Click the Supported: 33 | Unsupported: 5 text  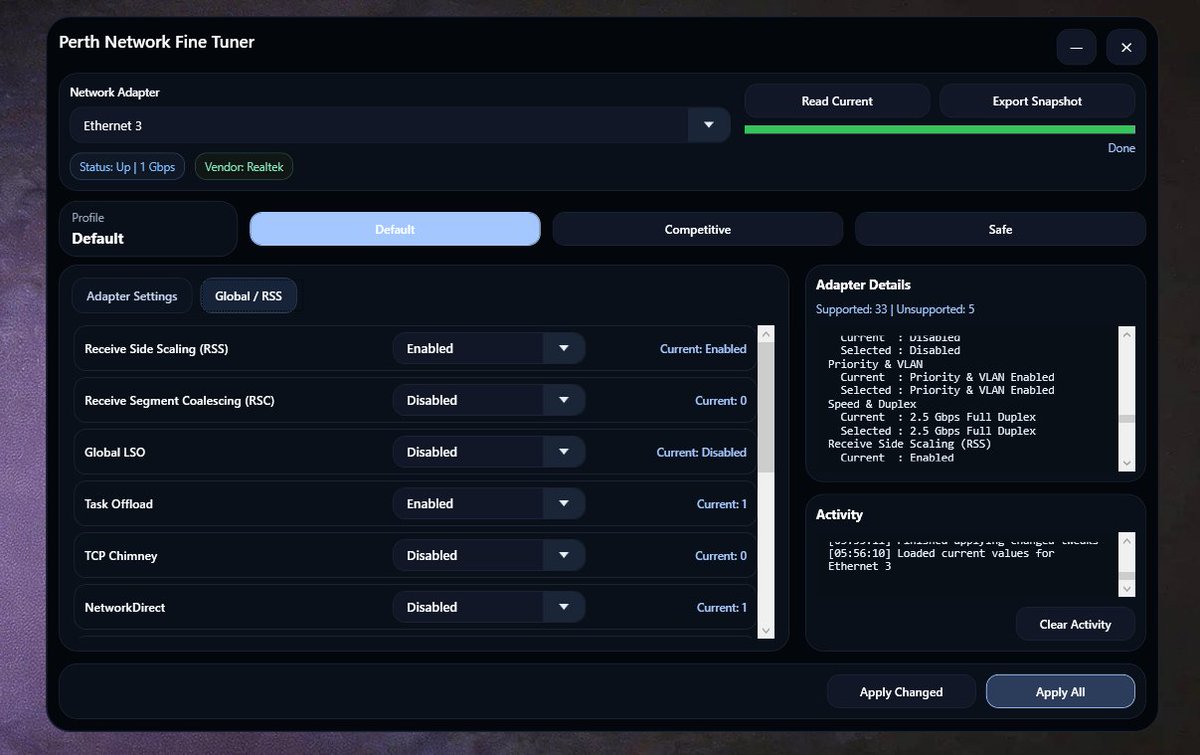(895, 309)
